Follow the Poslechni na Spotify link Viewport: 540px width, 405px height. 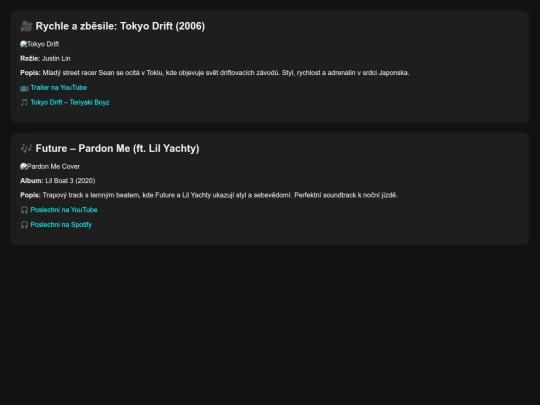[x=61, y=225]
